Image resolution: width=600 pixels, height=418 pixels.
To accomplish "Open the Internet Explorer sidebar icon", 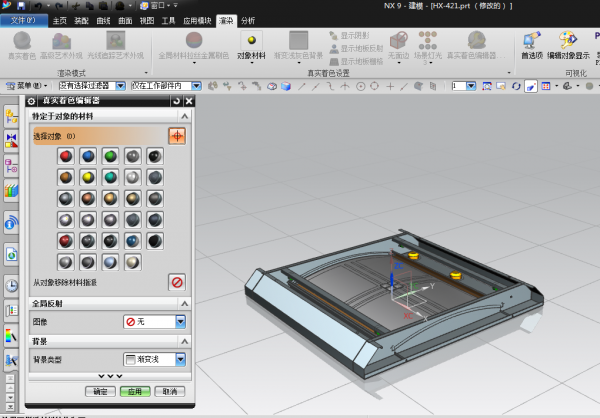I will click(11, 254).
